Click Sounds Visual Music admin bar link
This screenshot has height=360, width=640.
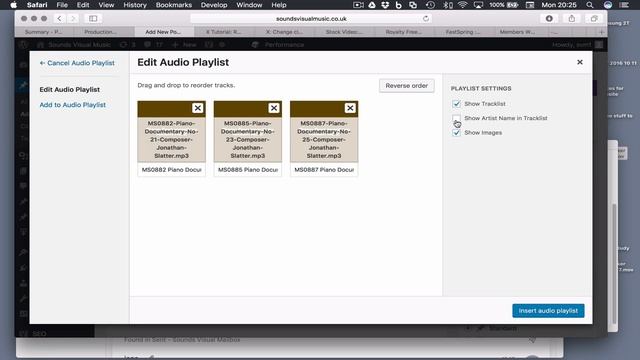[74, 44]
